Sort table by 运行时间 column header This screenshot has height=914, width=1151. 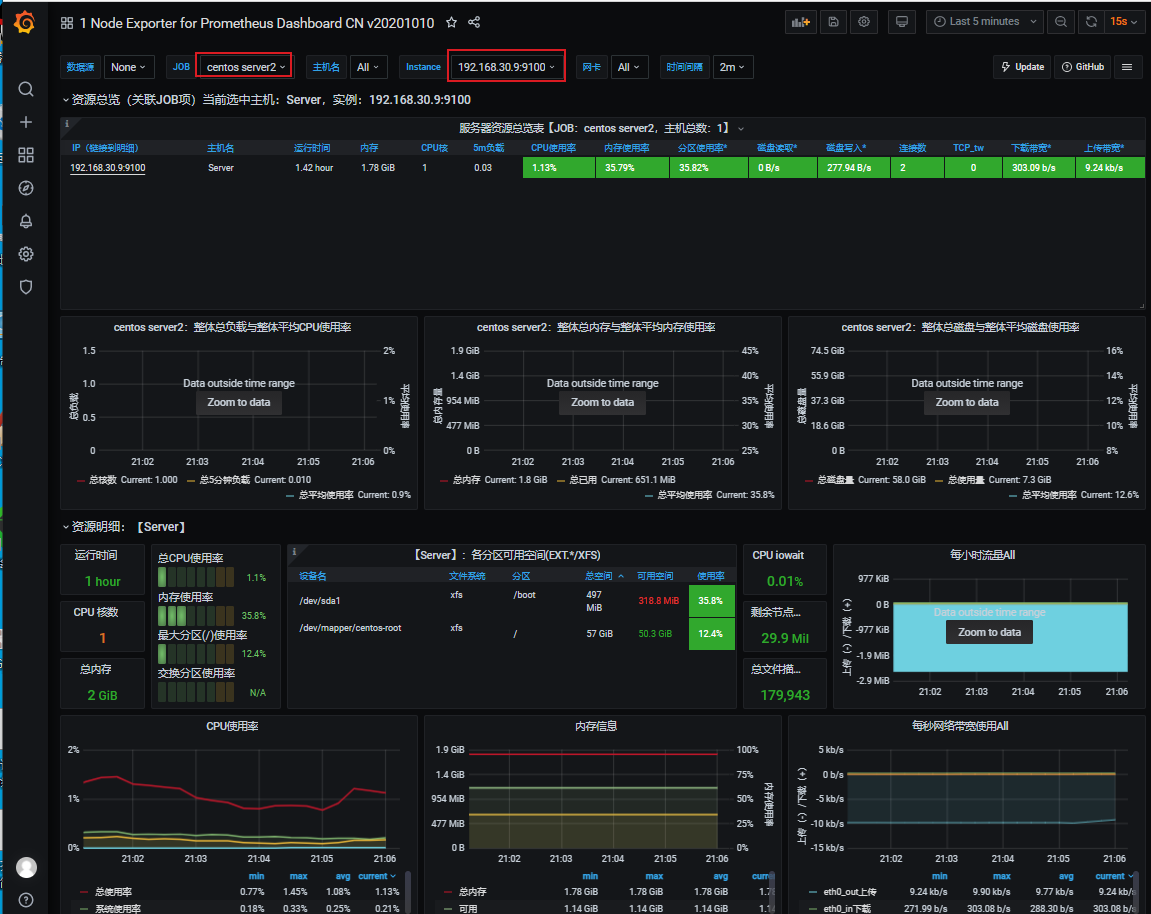311,148
